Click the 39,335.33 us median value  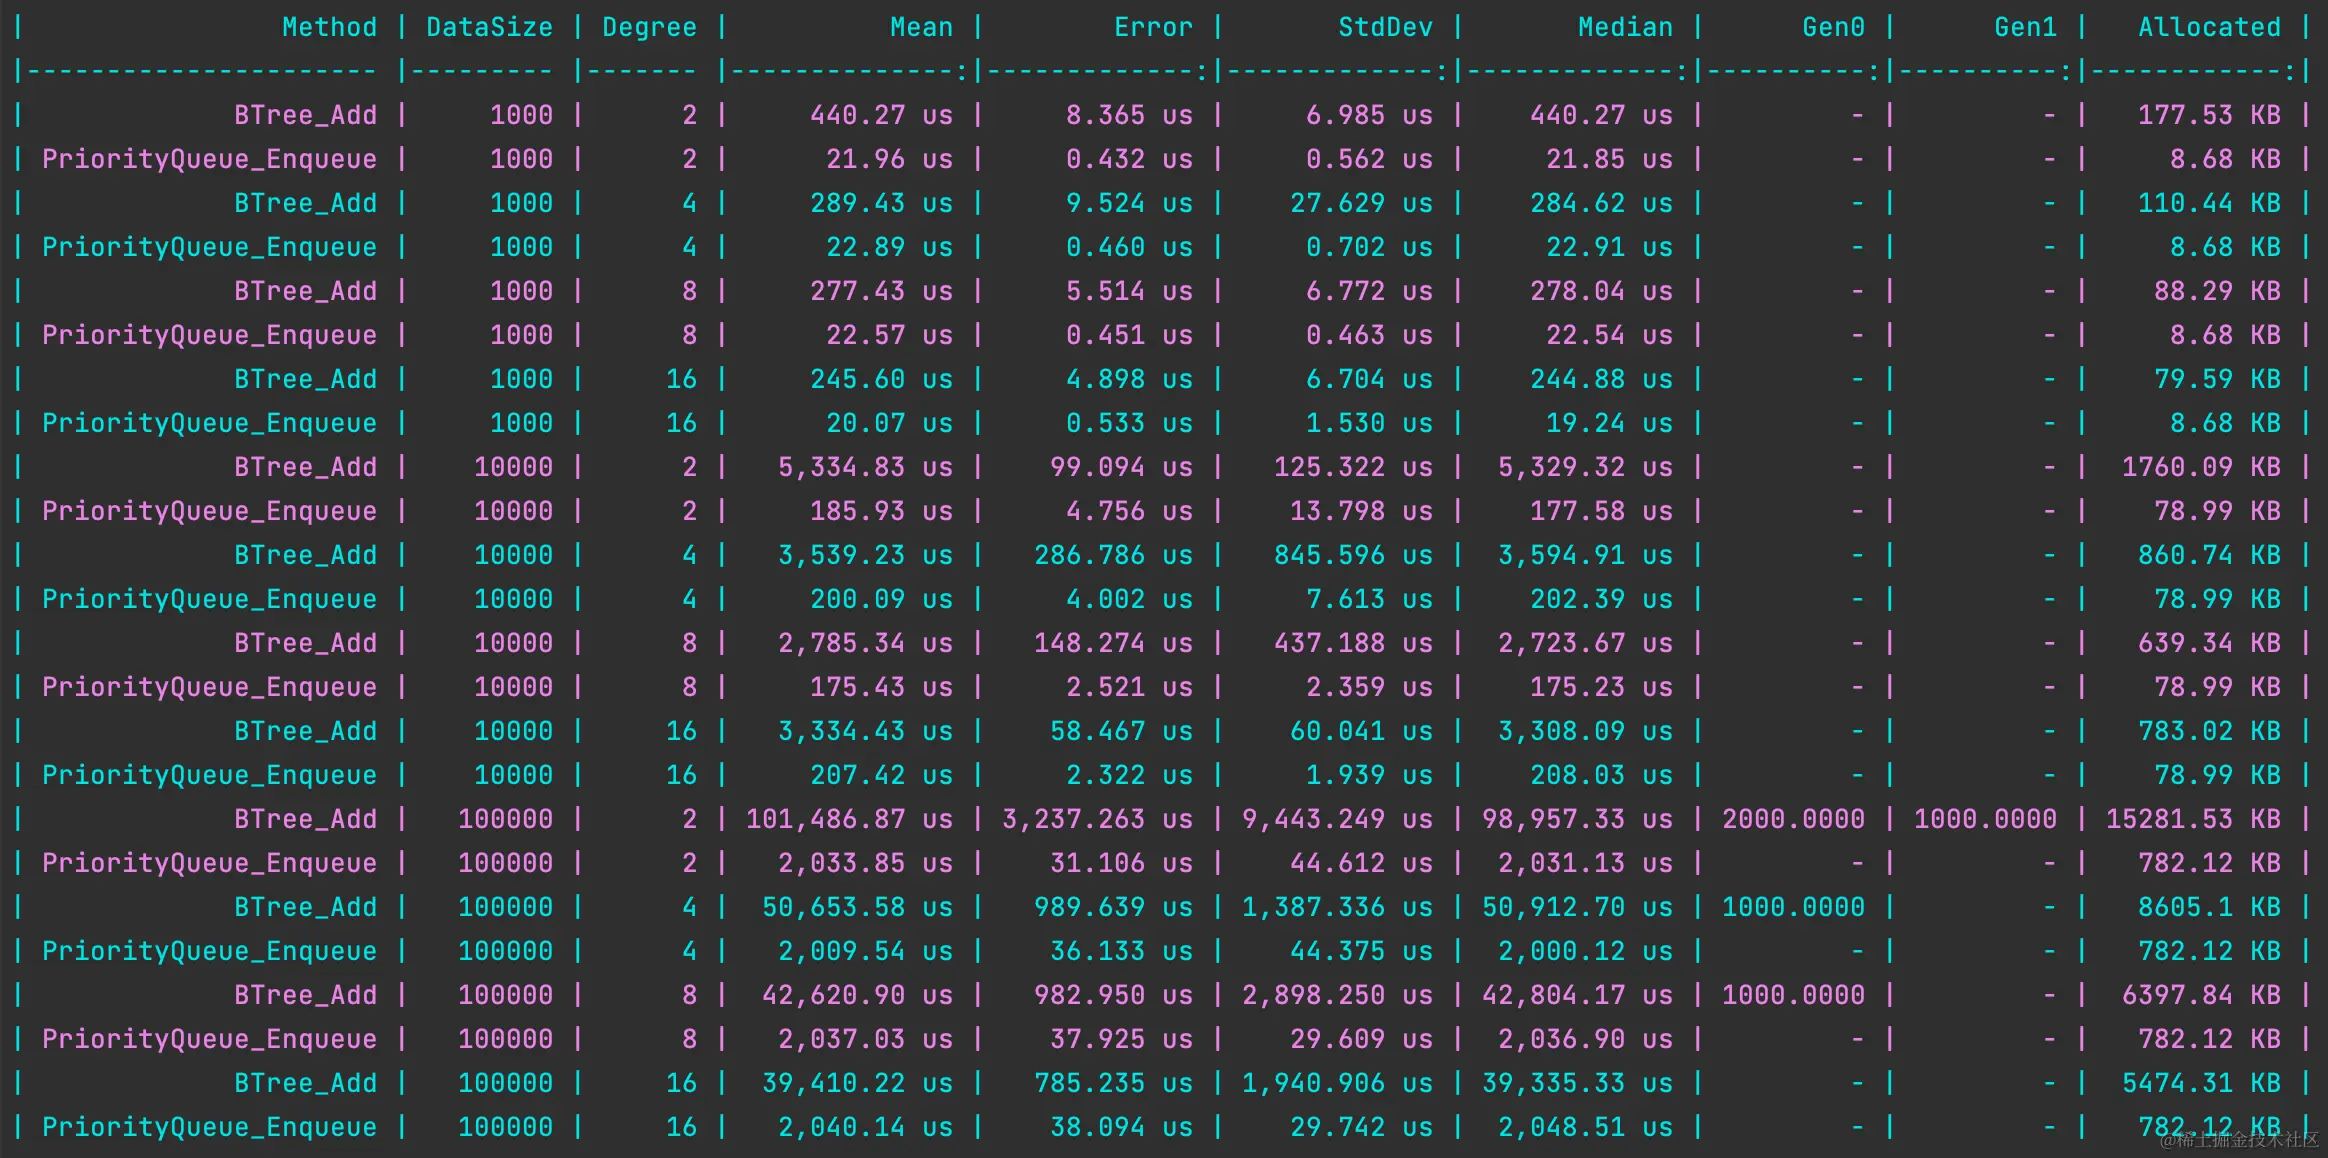[x=1577, y=1083]
